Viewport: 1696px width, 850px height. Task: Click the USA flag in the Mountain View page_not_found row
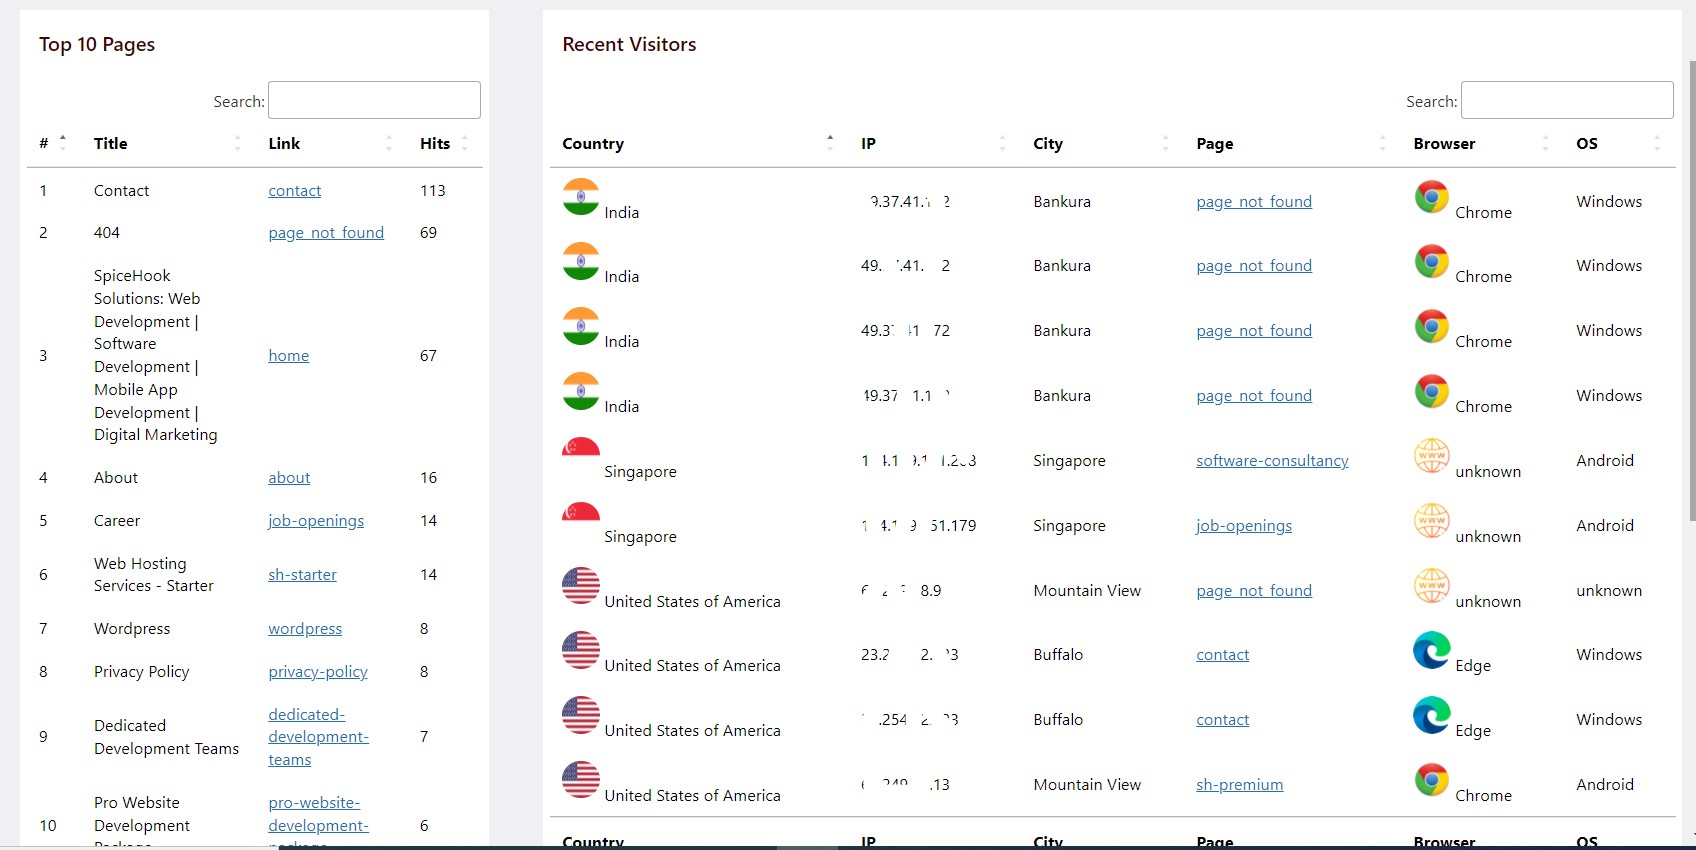581,586
